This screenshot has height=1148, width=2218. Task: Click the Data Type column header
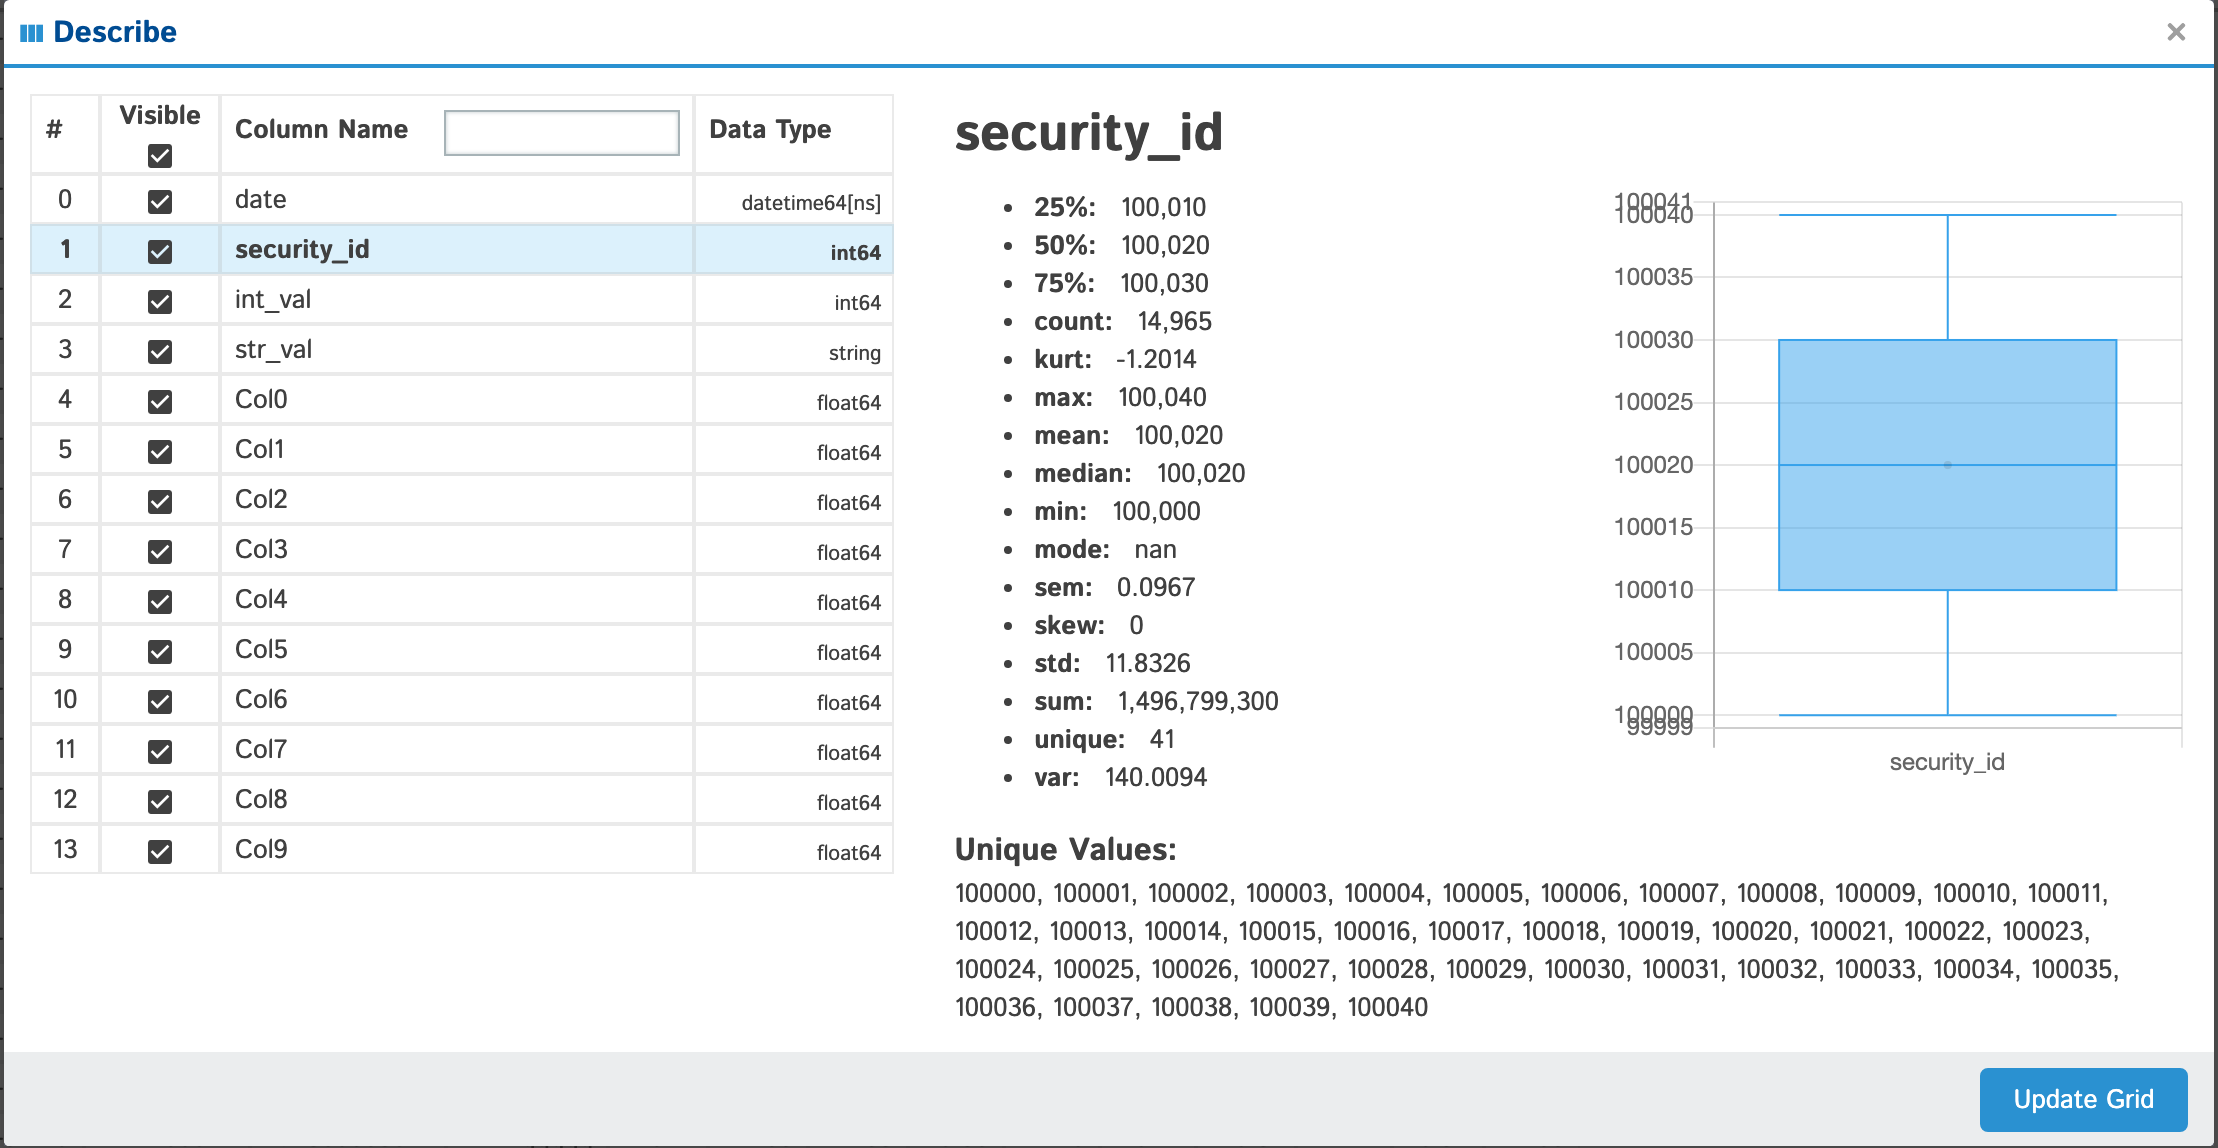pos(770,130)
